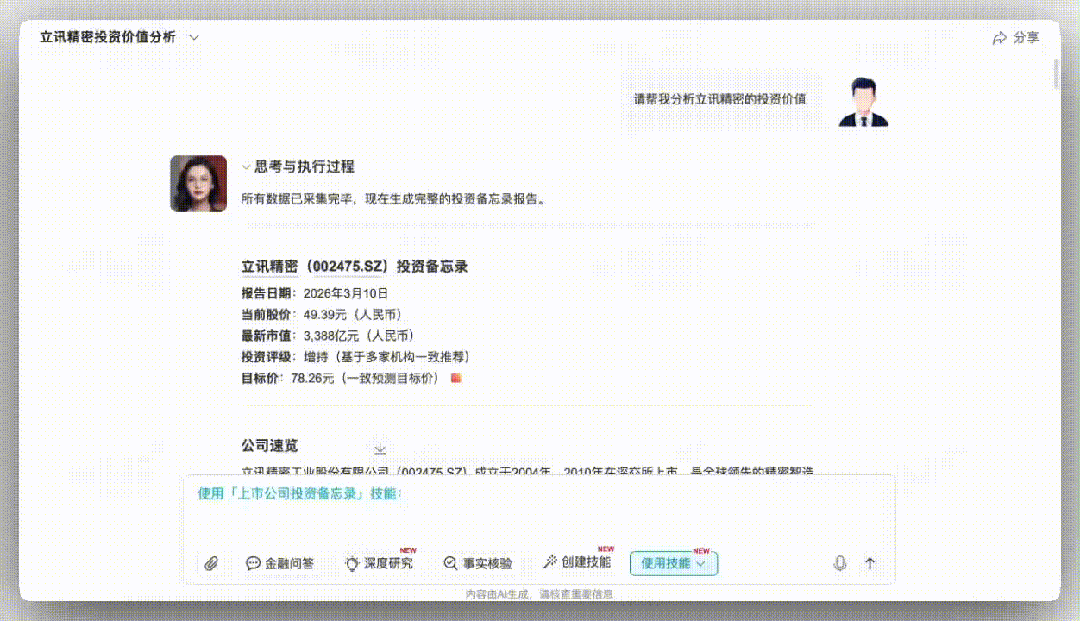Open the user avatar picture
Image resolution: width=1080 pixels, height=621 pixels.
[863, 102]
